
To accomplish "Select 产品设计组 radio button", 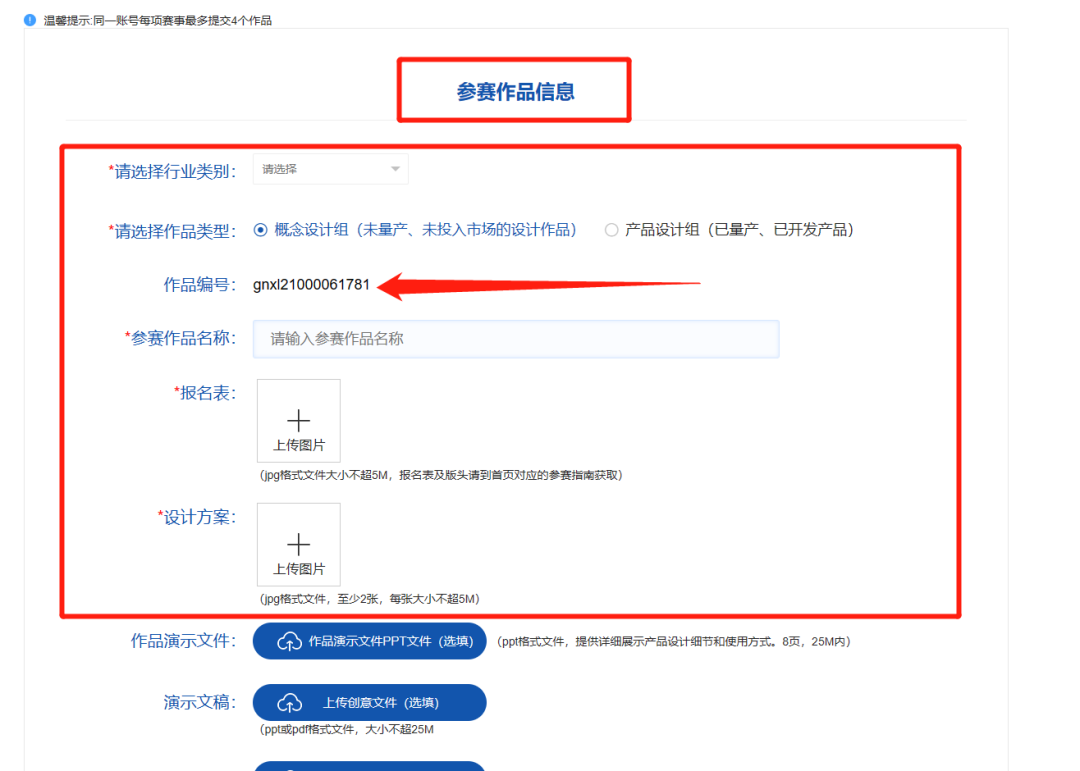I will [x=611, y=230].
